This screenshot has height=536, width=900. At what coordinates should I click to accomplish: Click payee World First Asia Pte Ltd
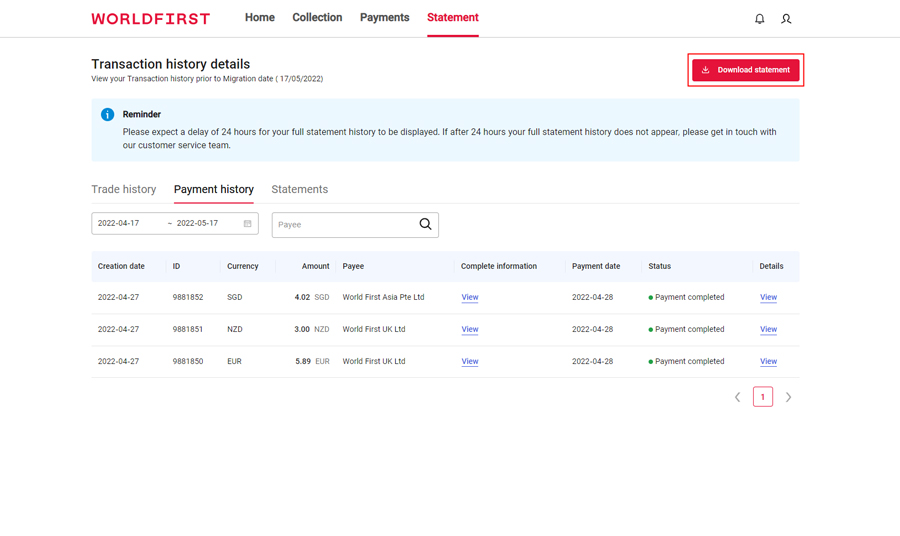click(x=383, y=297)
